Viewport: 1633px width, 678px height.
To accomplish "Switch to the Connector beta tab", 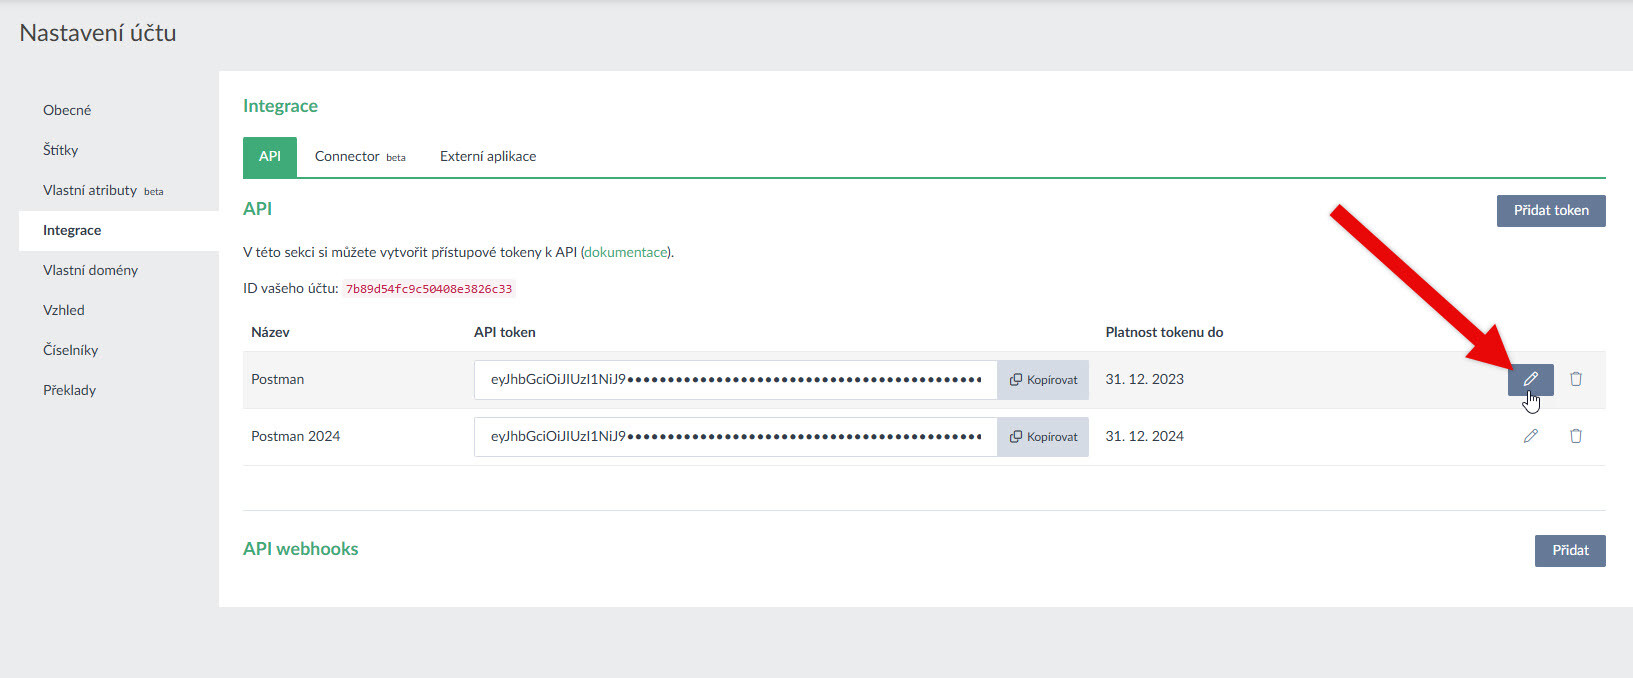I will coord(359,157).
